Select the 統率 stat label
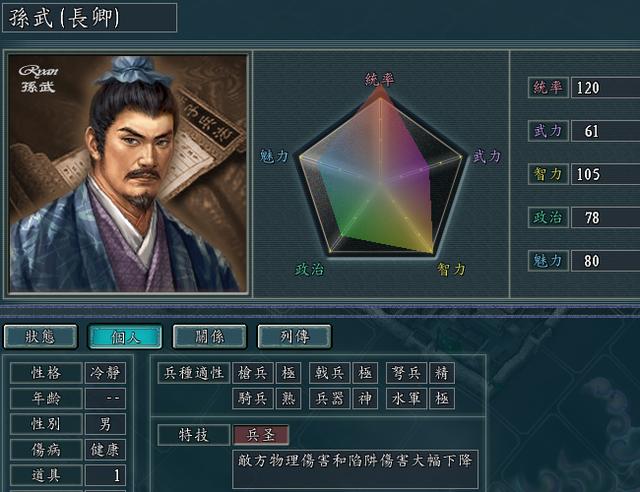The width and height of the screenshot is (640, 492). coord(548,87)
